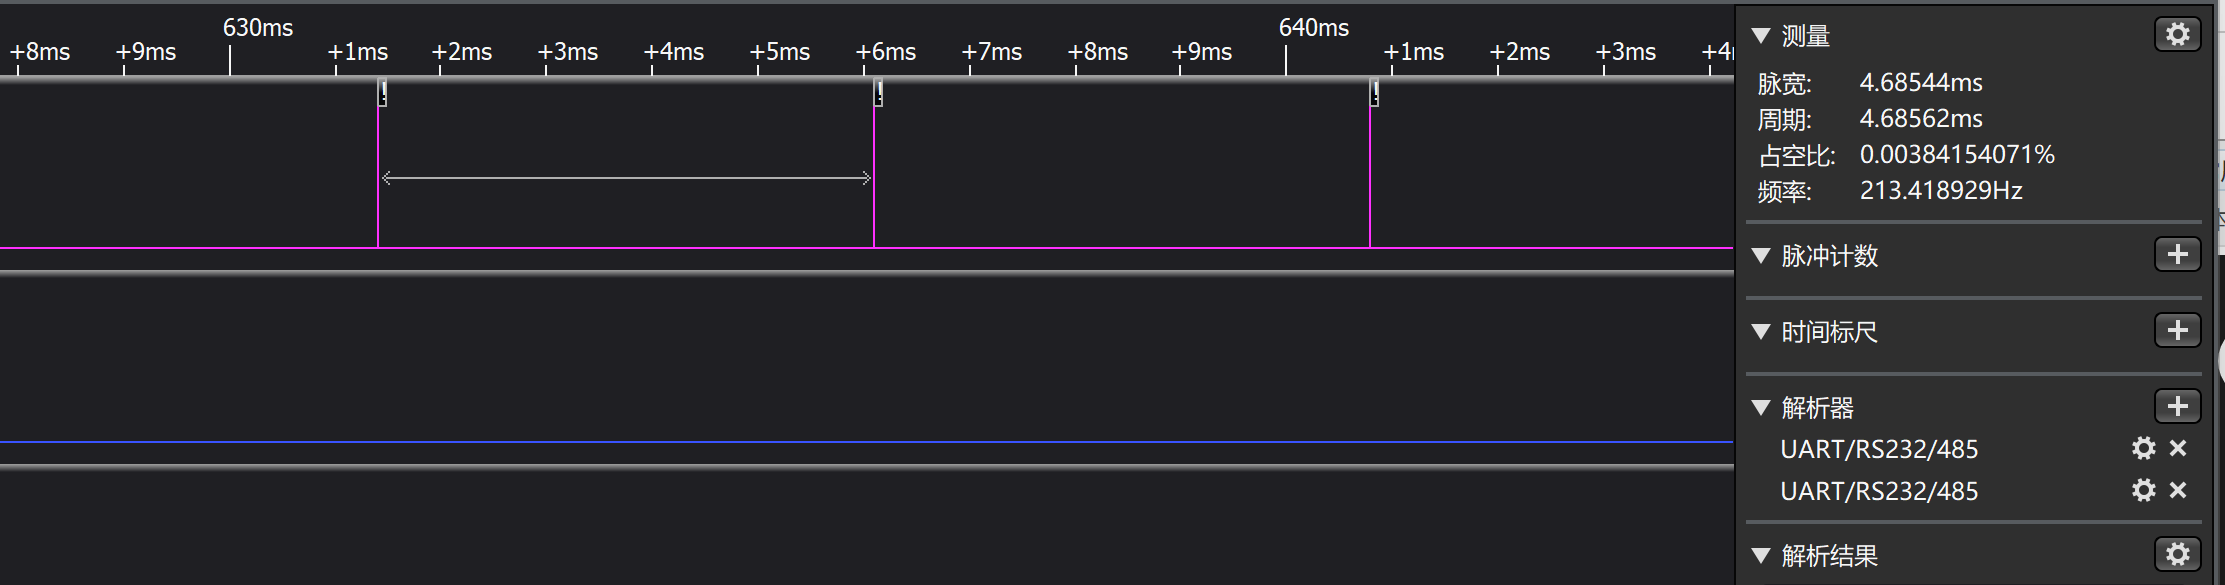Image resolution: width=2225 pixels, height=585 pixels.
Task: Open settings of second UART/RS232/485 decoder
Action: coord(2143,491)
